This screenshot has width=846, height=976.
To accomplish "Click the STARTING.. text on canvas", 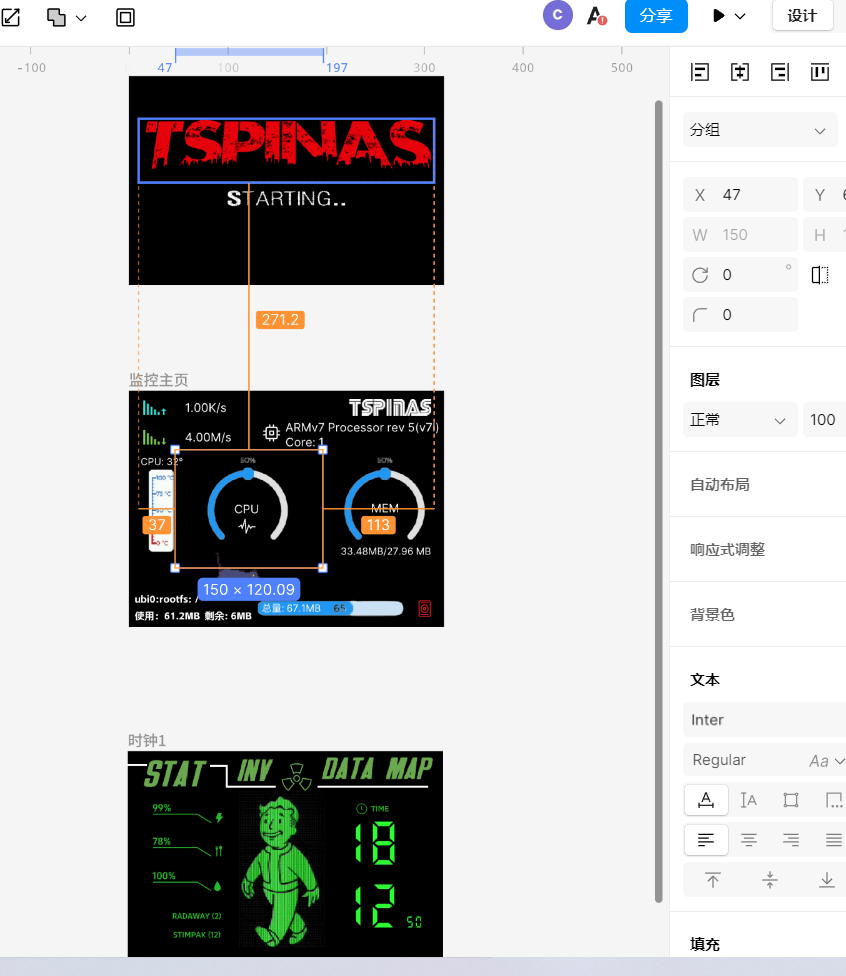I will click(x=286, y=199).
